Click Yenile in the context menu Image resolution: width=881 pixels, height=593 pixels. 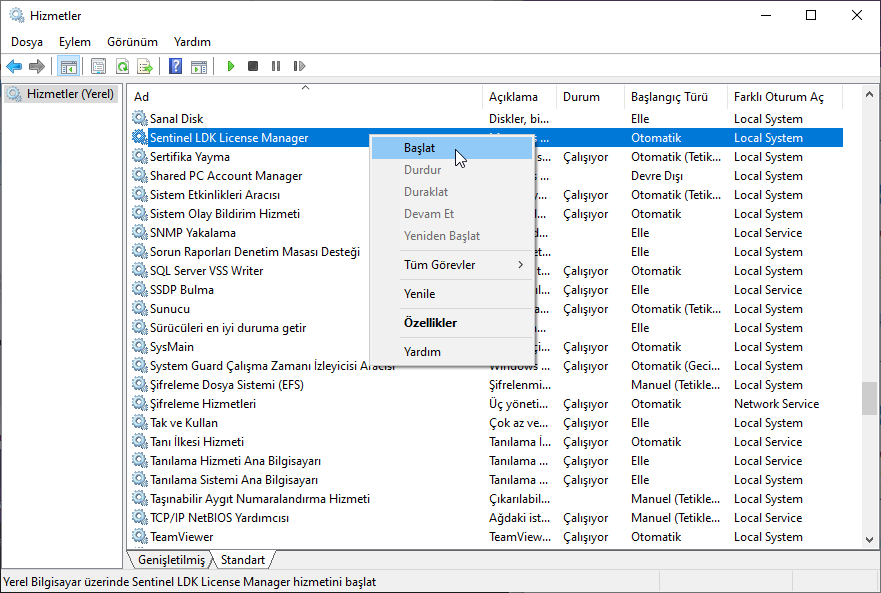point(419,294)
